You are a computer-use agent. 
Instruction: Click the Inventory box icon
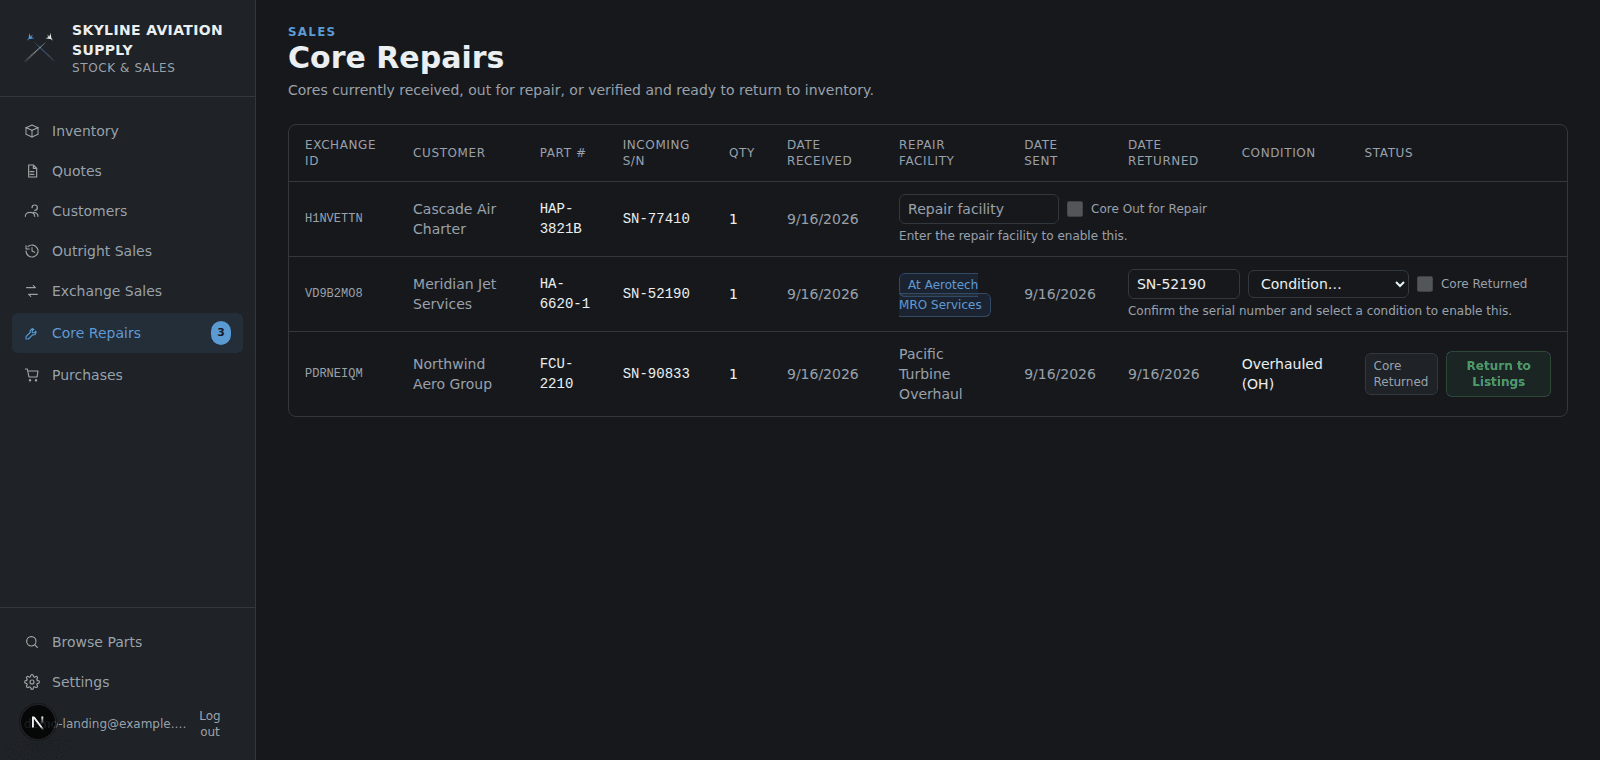pos(32,131)
